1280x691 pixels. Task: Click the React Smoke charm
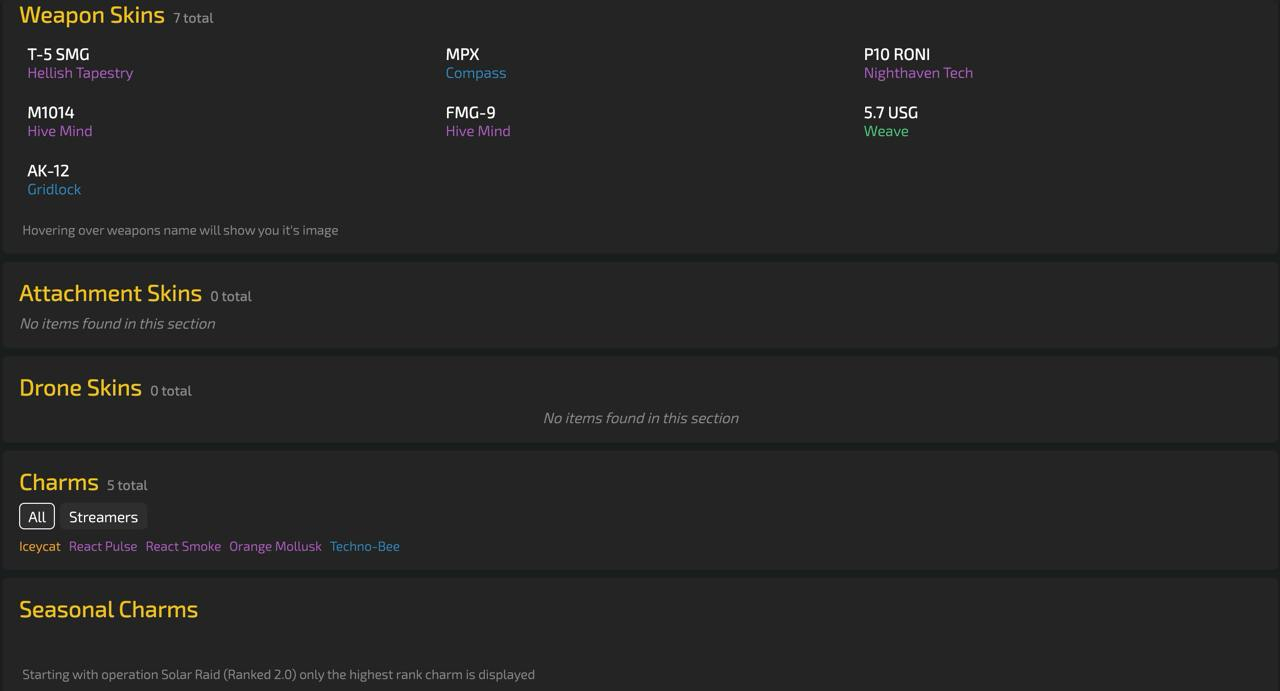point(183,546)
